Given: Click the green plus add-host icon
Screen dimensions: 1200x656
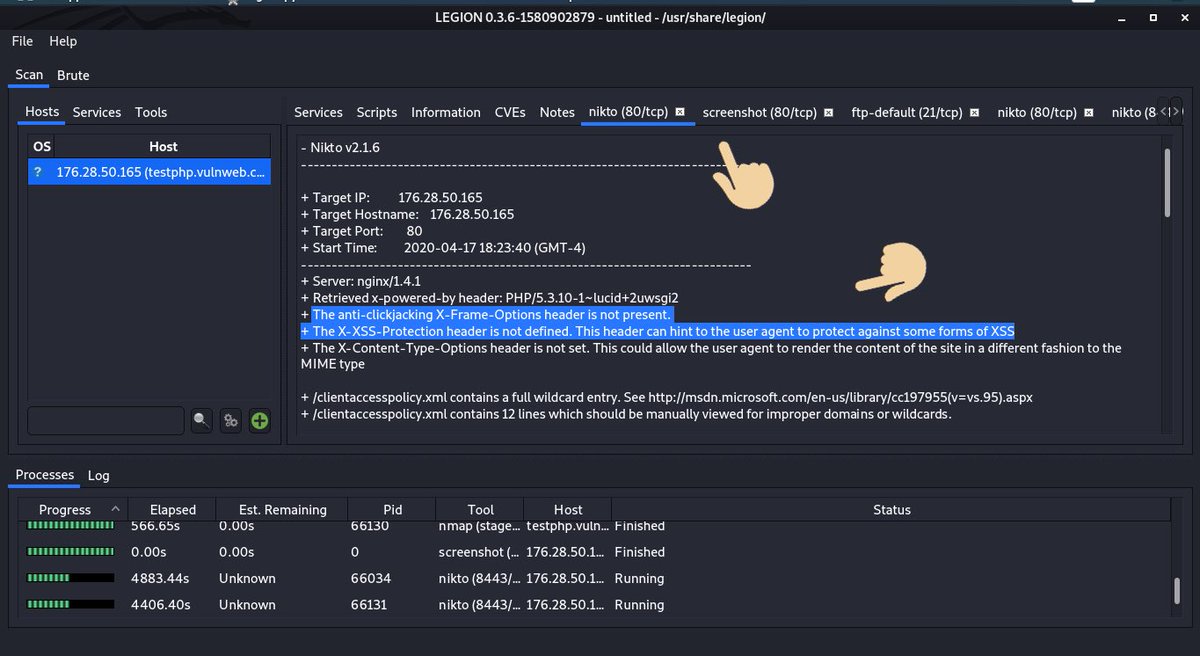Looking at the screenshot, I should 259,421.
